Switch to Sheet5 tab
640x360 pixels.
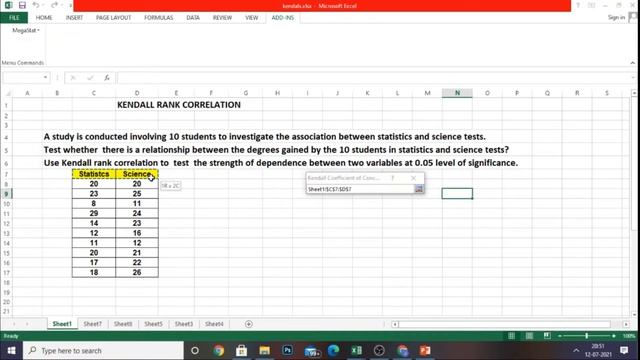point(153,324)
